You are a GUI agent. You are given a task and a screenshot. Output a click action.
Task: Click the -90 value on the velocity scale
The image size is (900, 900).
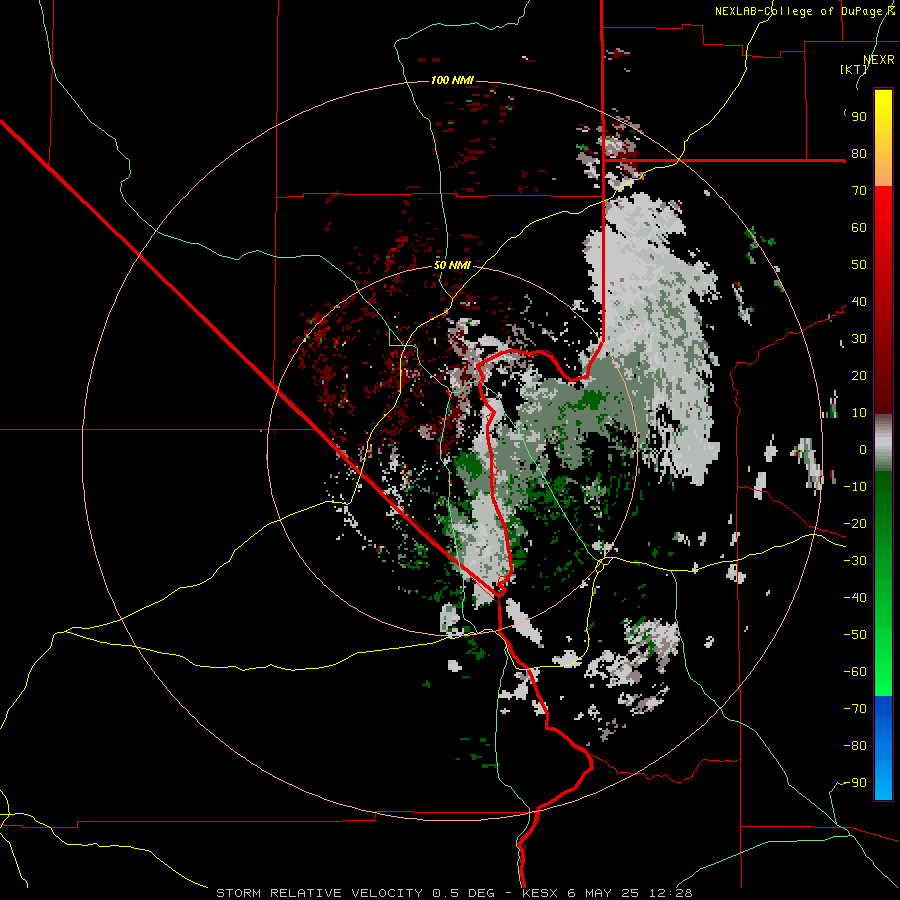coord(855,783)
